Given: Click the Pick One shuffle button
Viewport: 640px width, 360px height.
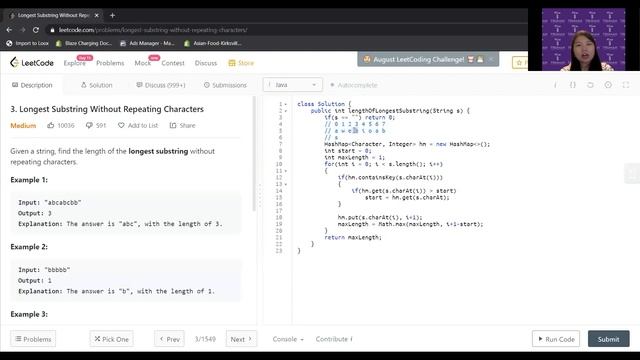Looking at the screenshot, I should (111, 339).
